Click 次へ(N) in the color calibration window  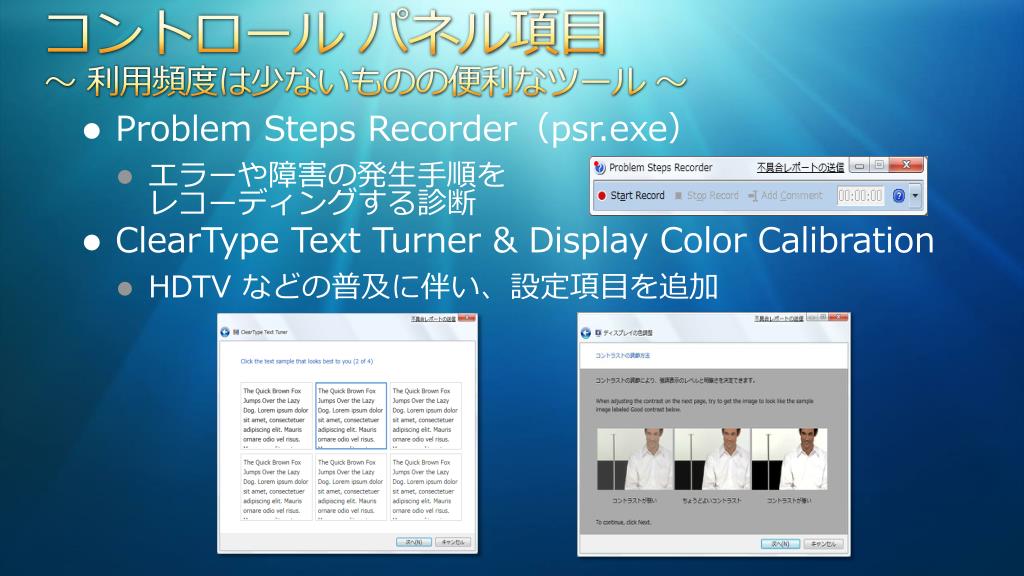pos(780,543)
